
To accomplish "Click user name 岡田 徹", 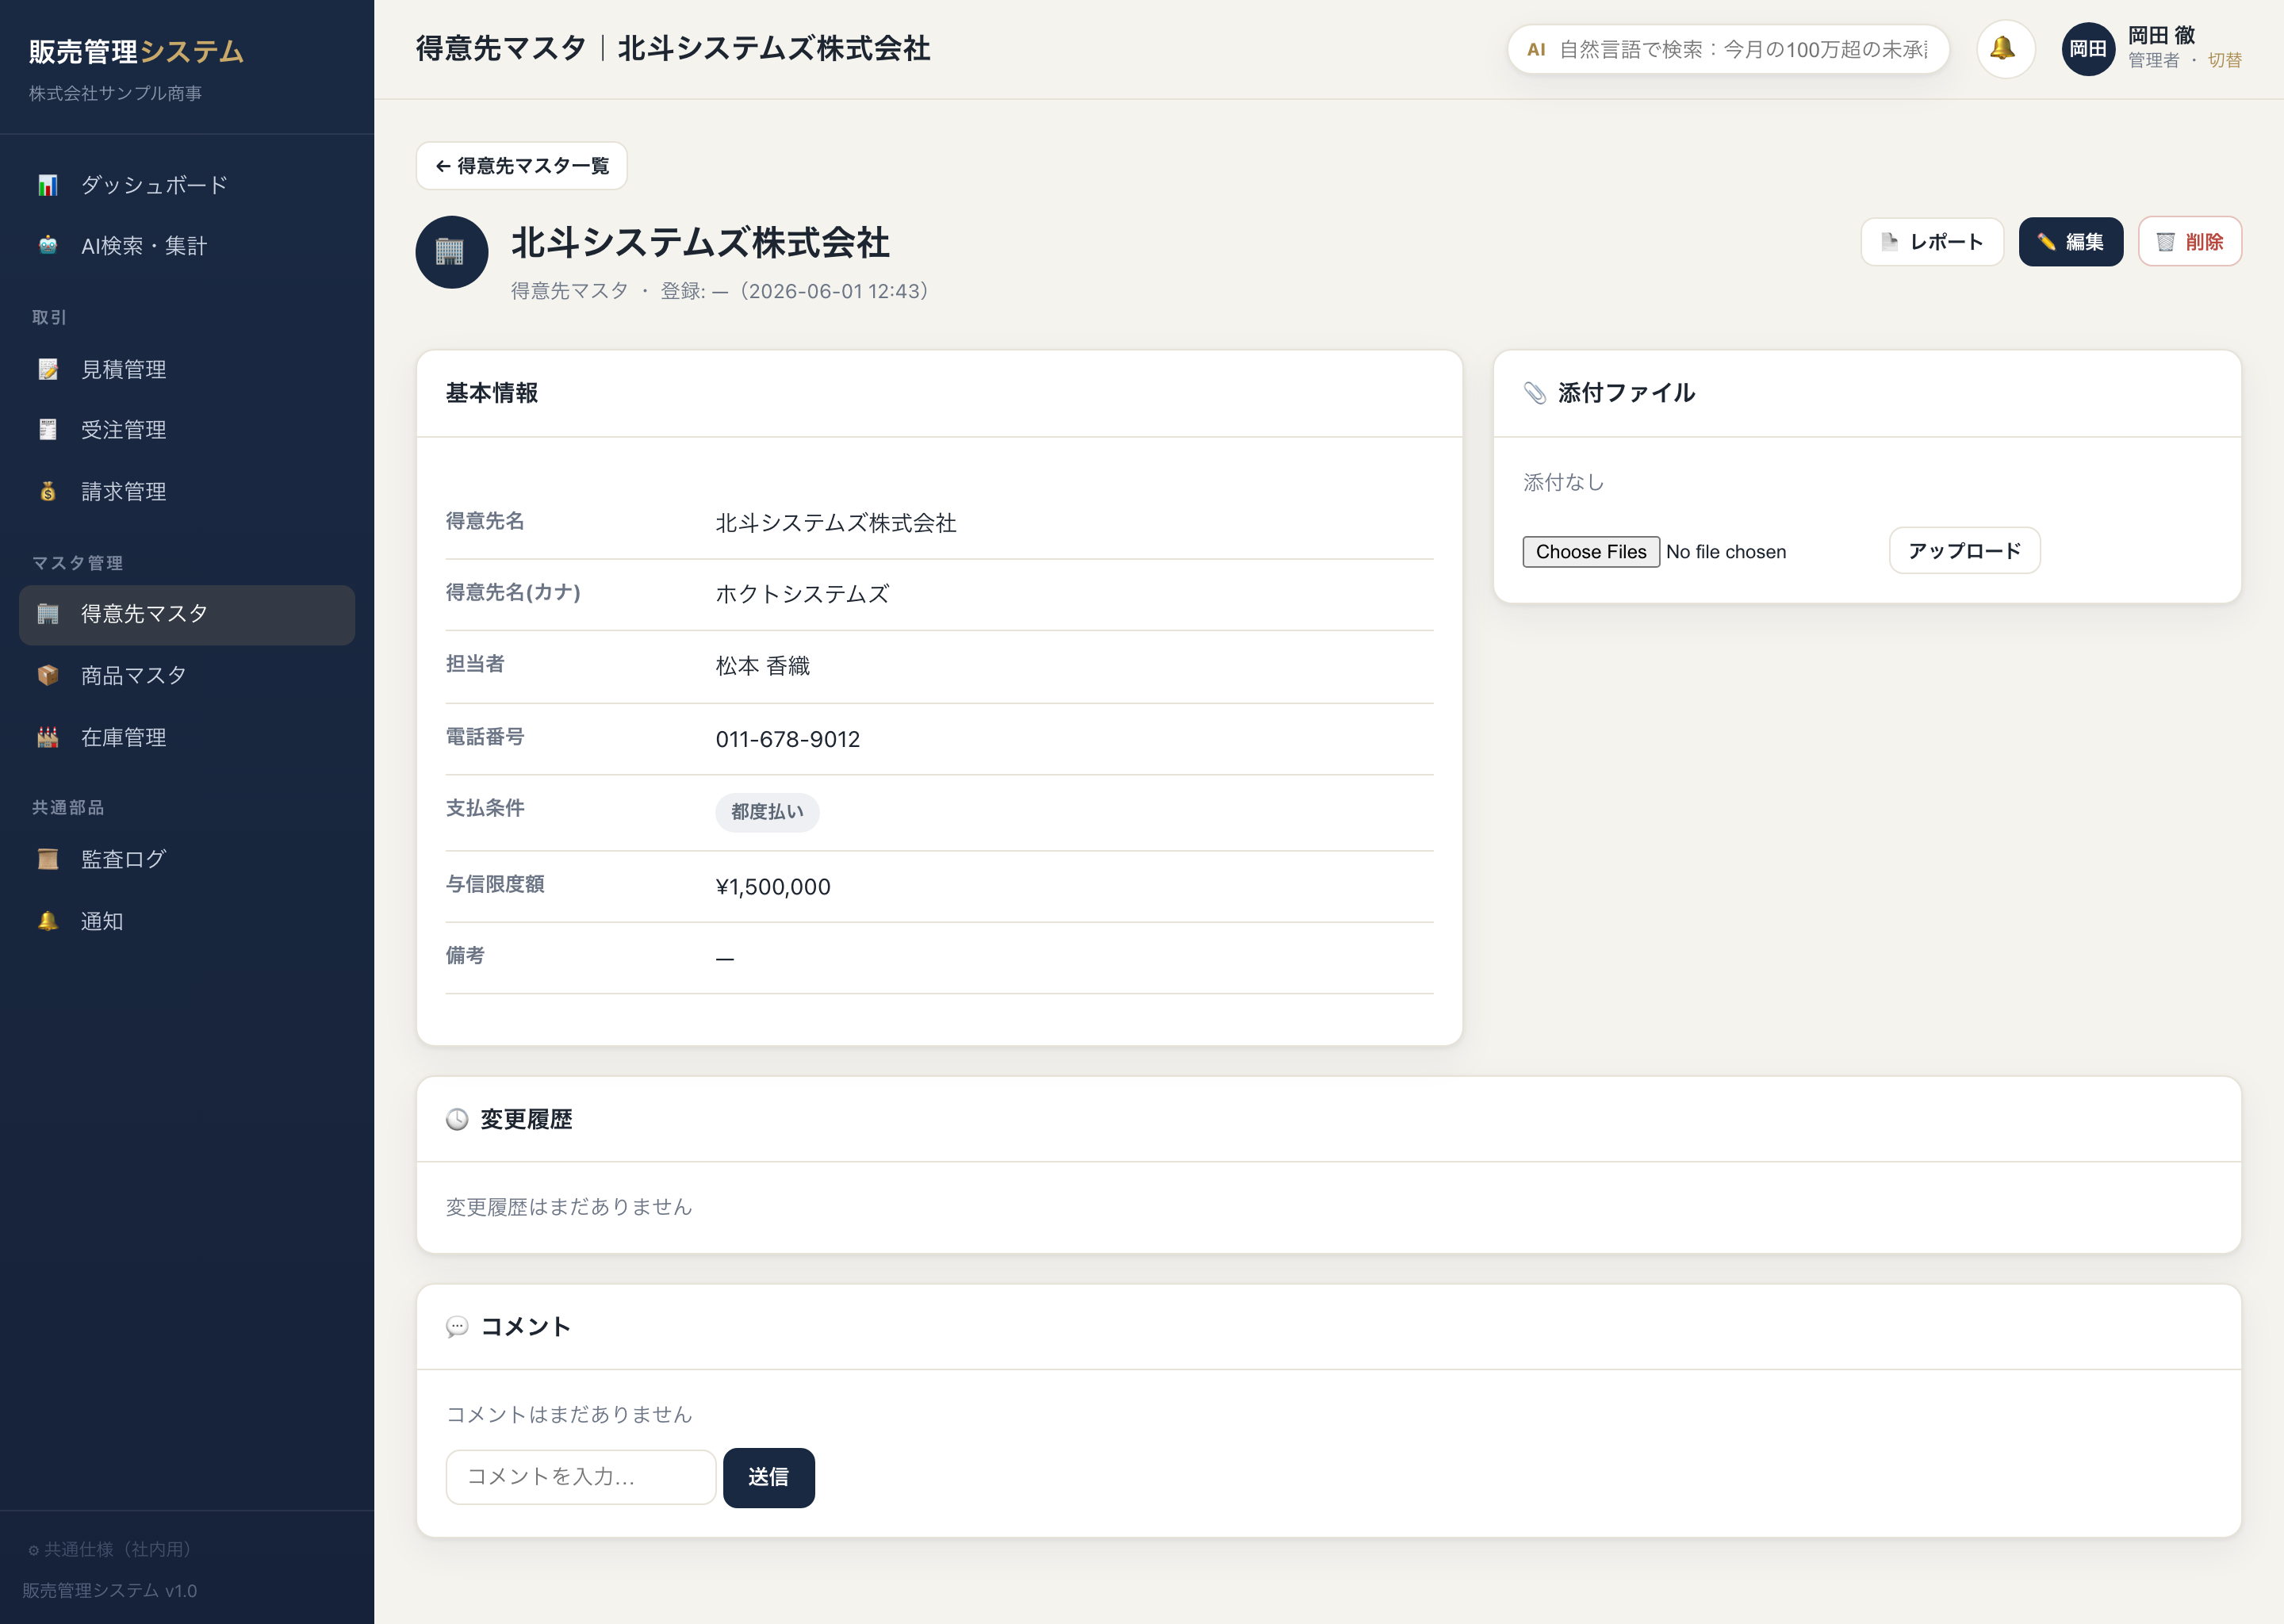I will coord(2161,35).
